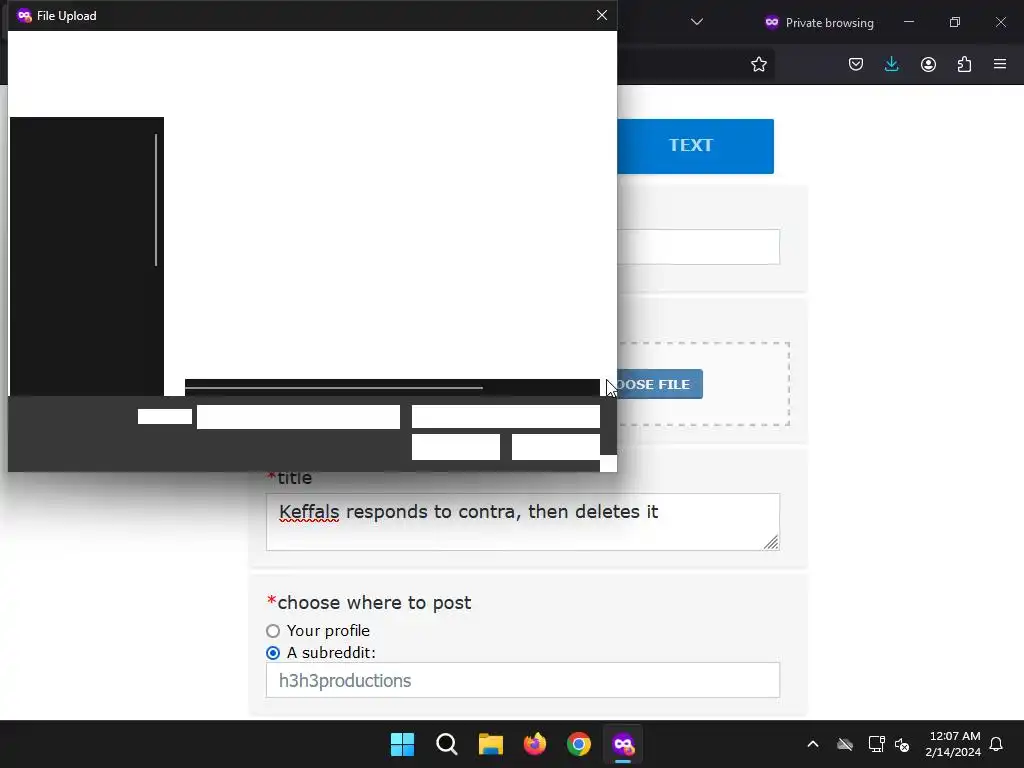Open the Firefox account icon

point(928,64)
